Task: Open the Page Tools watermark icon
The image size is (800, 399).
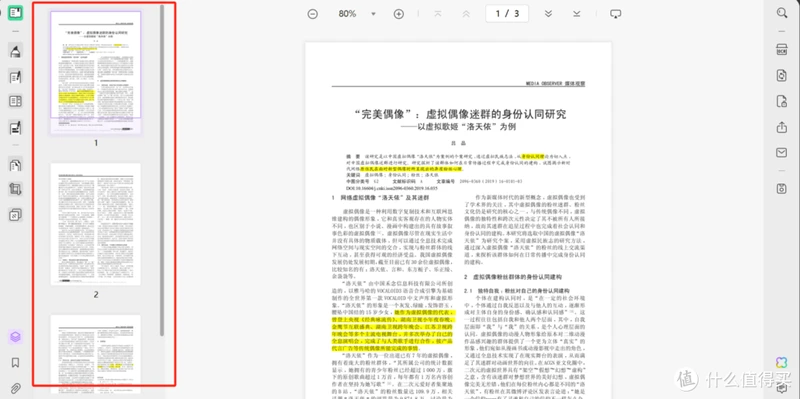Action: click(15, 215)
